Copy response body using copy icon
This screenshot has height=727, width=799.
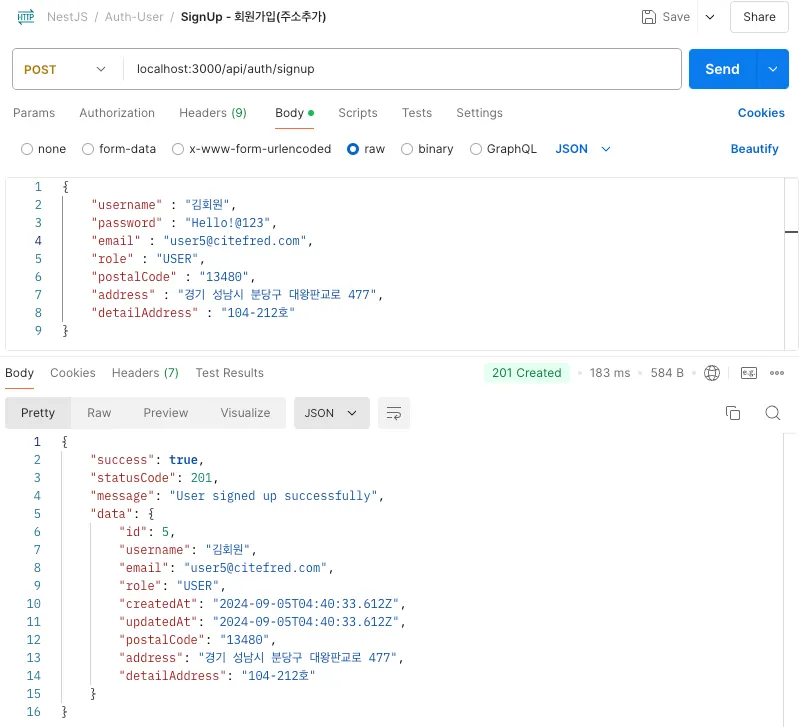coord(733,413)
